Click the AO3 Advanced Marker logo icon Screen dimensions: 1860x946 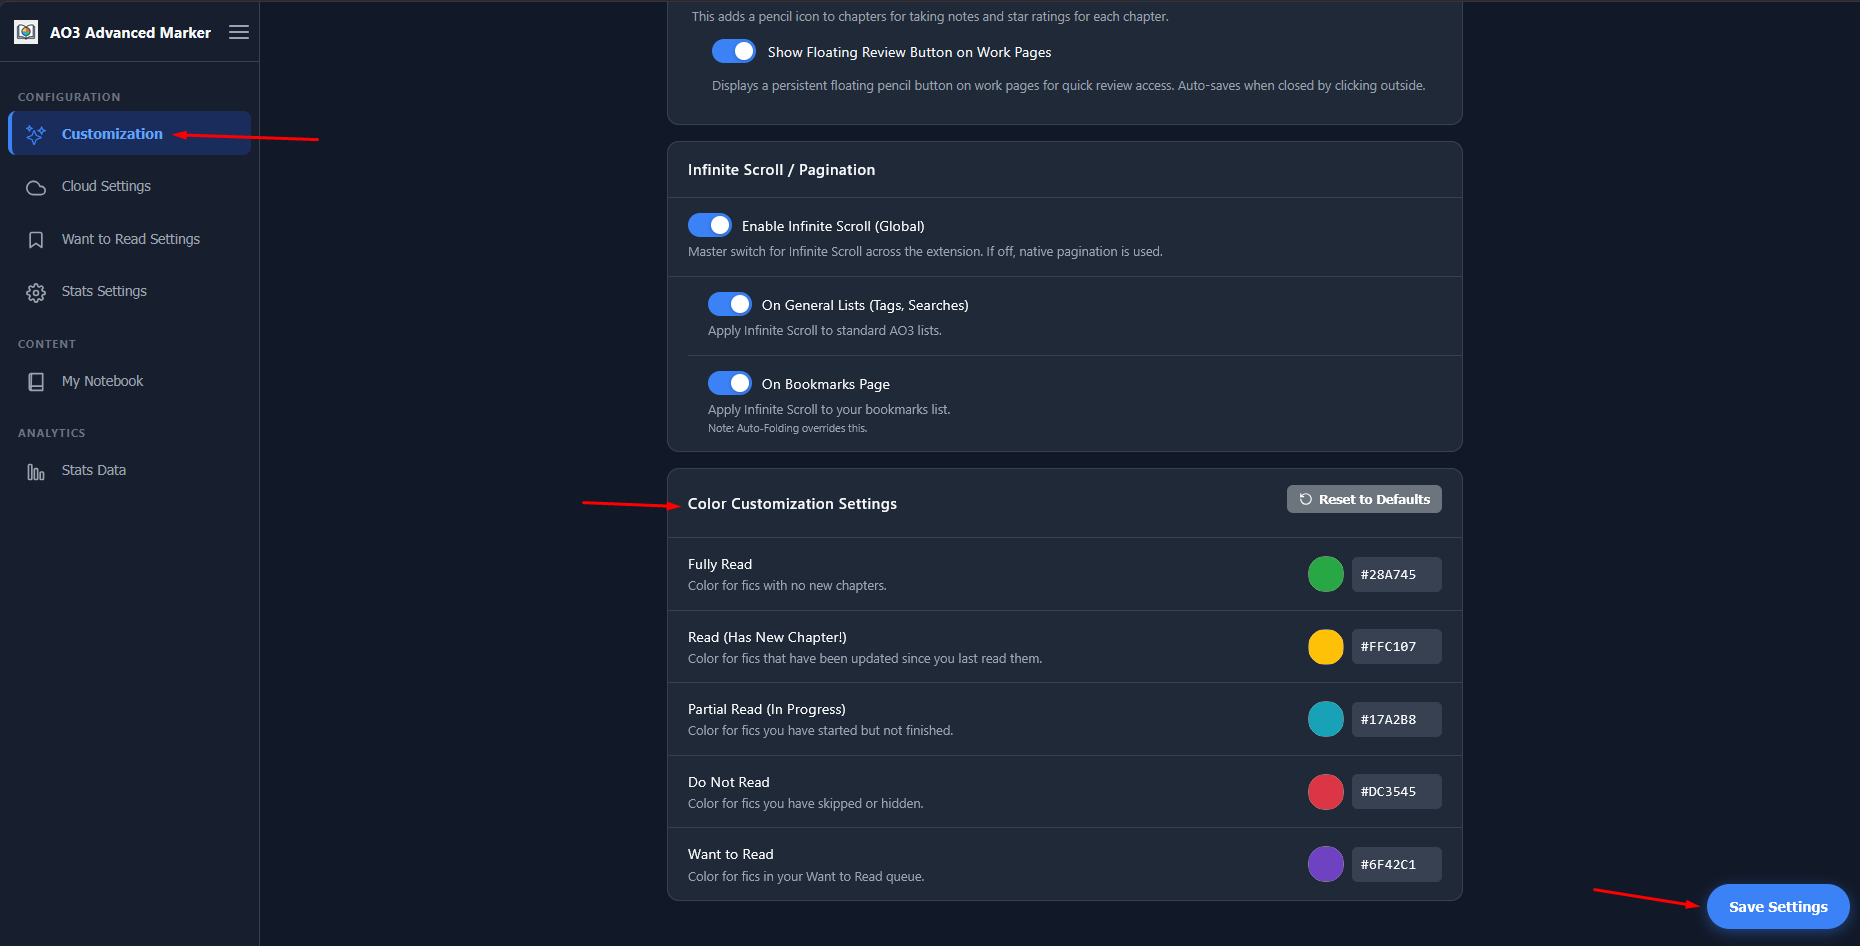coord(26,32)
